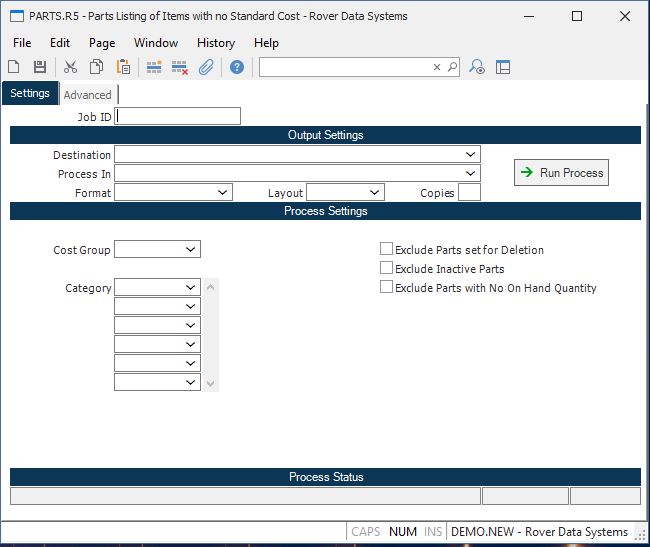This screenshot has width=650, height=547.
Task: Open the Cost Group dropdown
Action: [190, 250]
